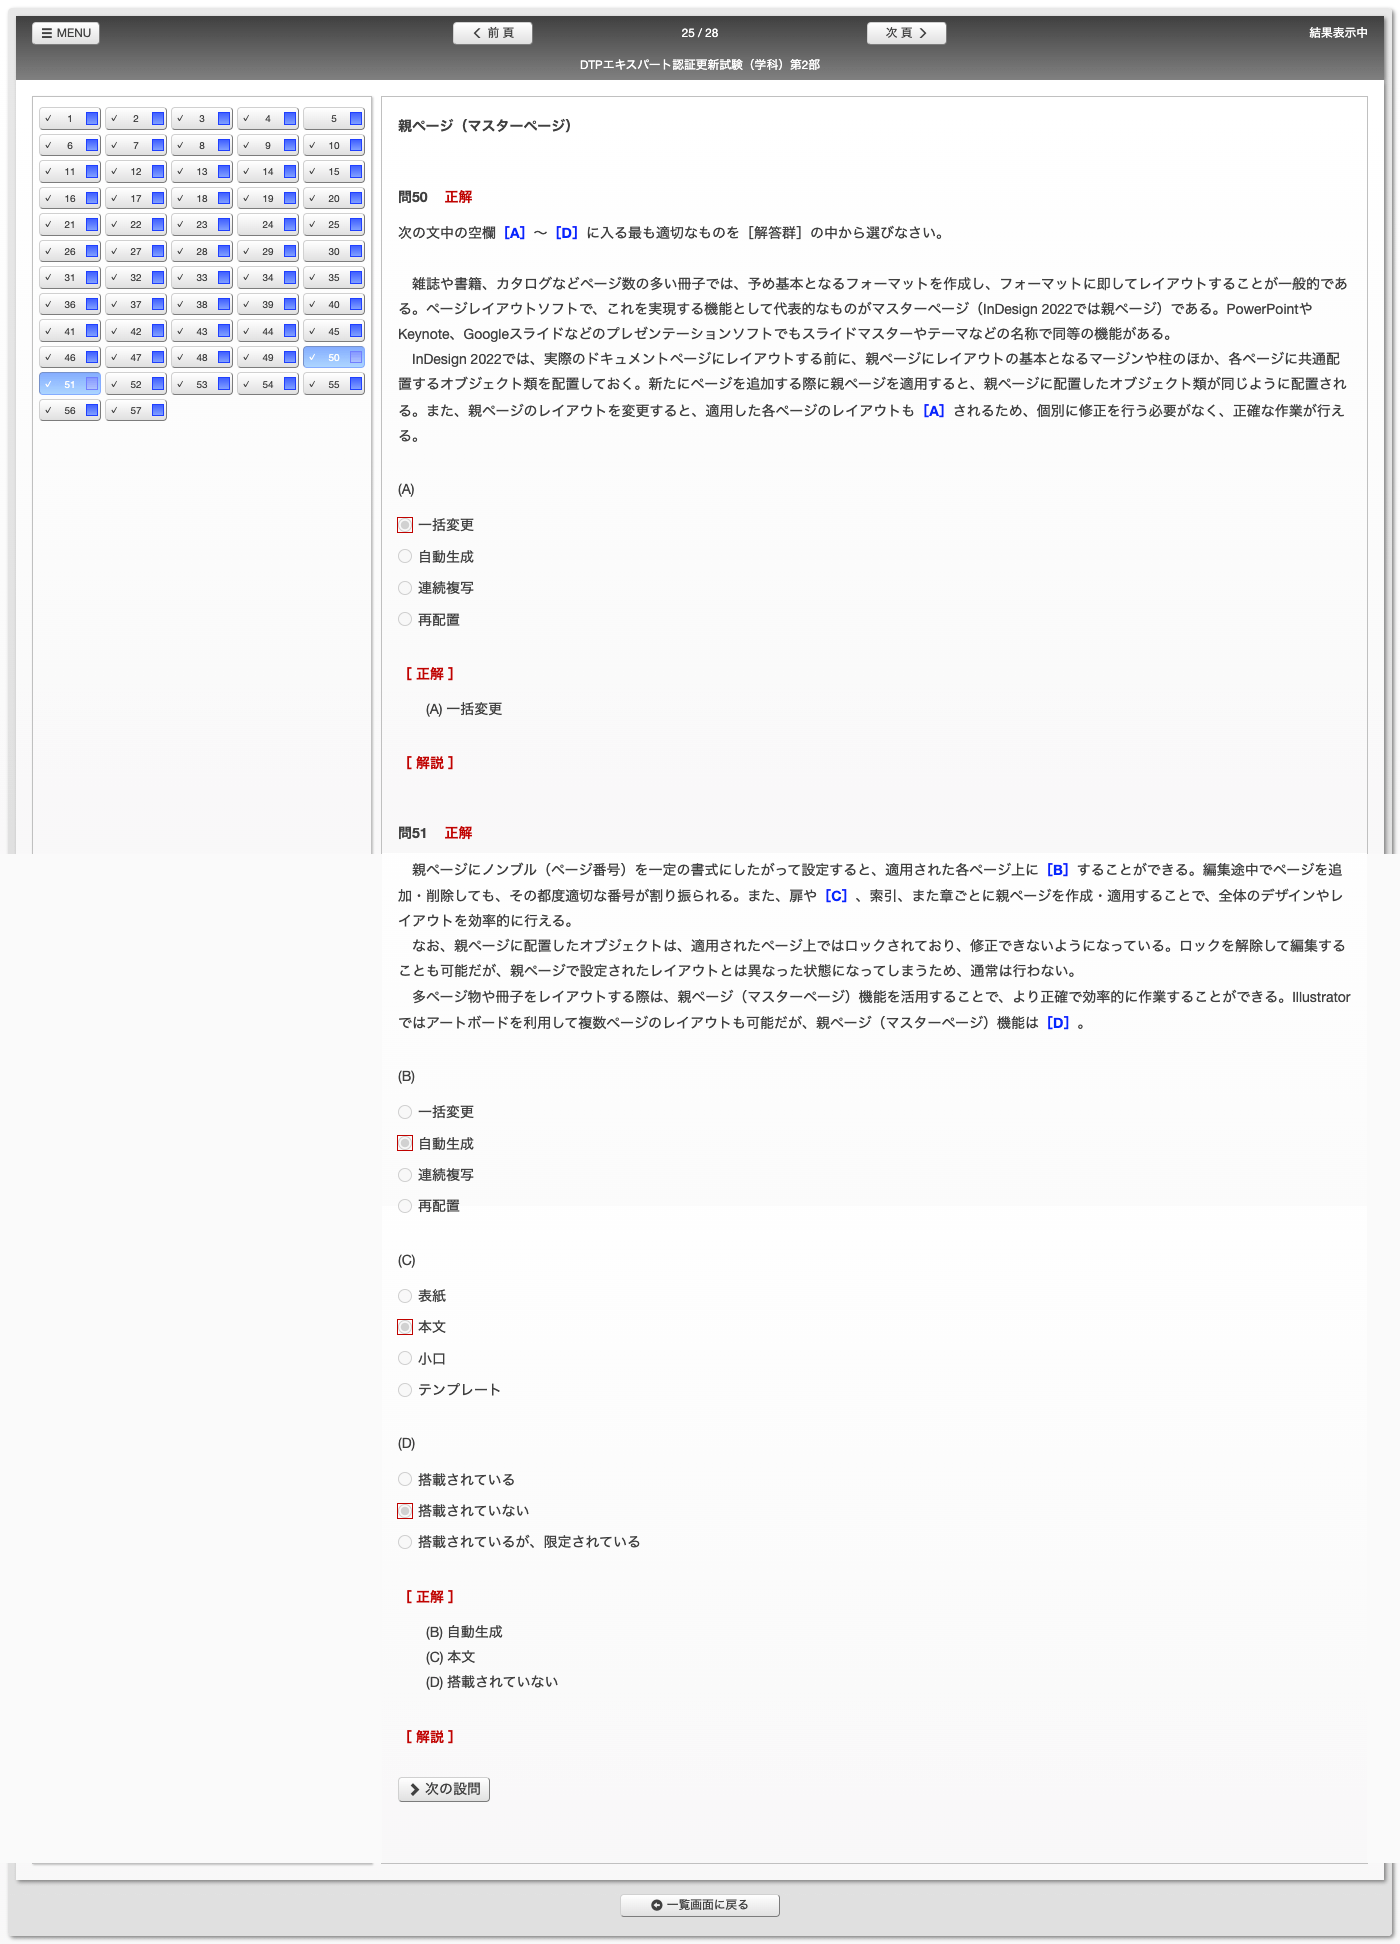The width and height of the screenshot is (1400, 1944).
Task: Select question 30 in the navigator
Action: 333,252
